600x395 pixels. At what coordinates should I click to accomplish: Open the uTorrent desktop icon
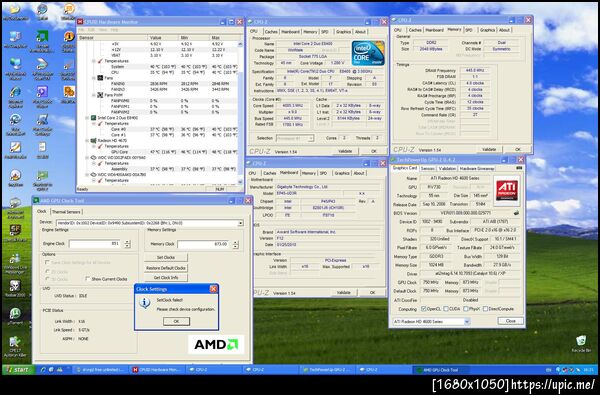(x=15, y=315)
